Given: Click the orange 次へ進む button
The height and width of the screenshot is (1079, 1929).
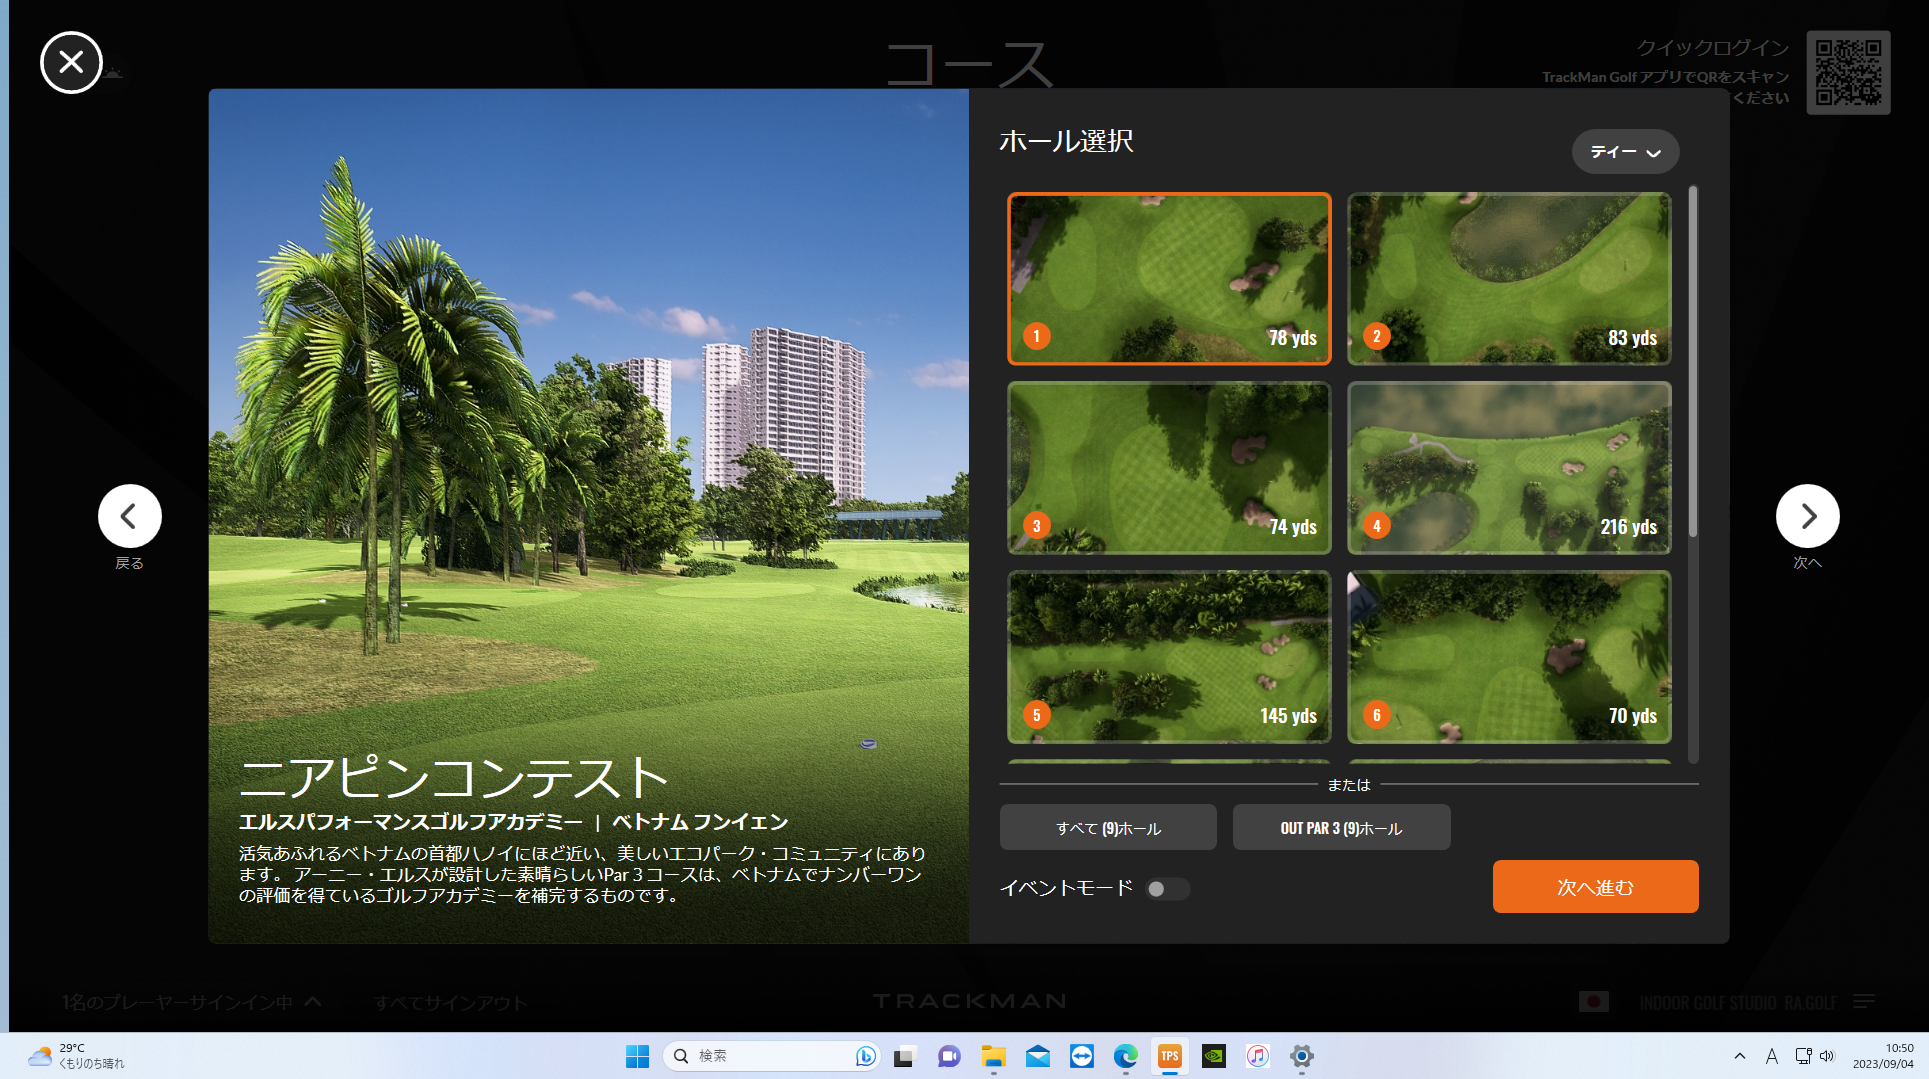Looking at the screenshot, I should coord(1595,886).
